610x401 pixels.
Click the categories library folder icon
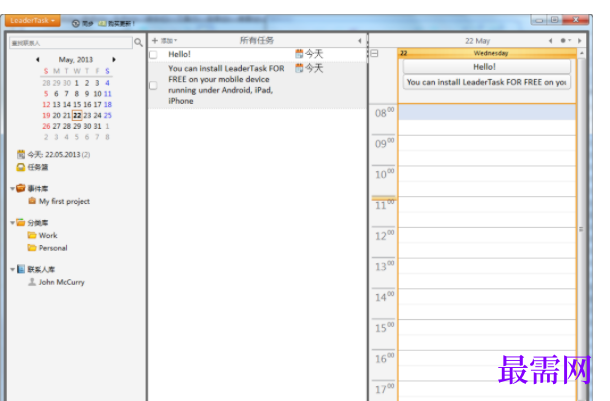[x=21, y=222]
